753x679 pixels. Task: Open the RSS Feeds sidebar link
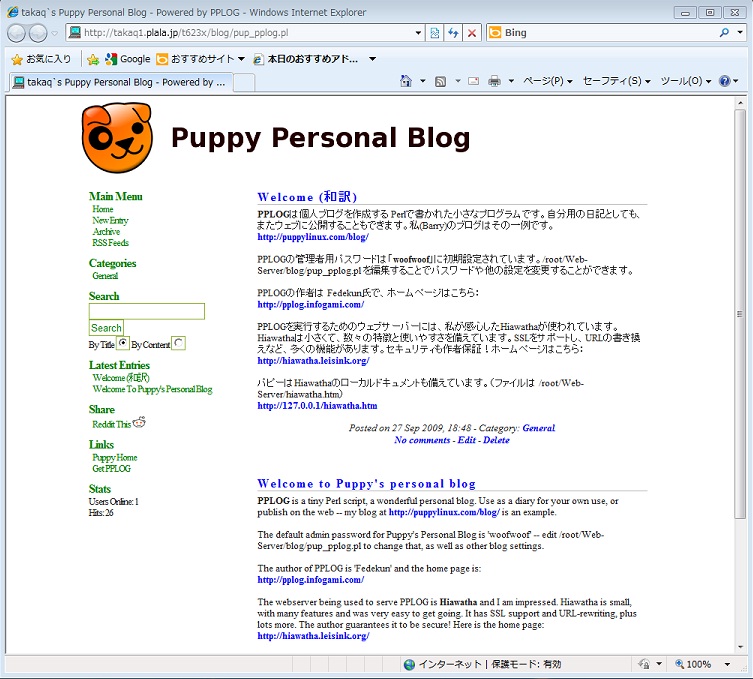pos(110,242)
